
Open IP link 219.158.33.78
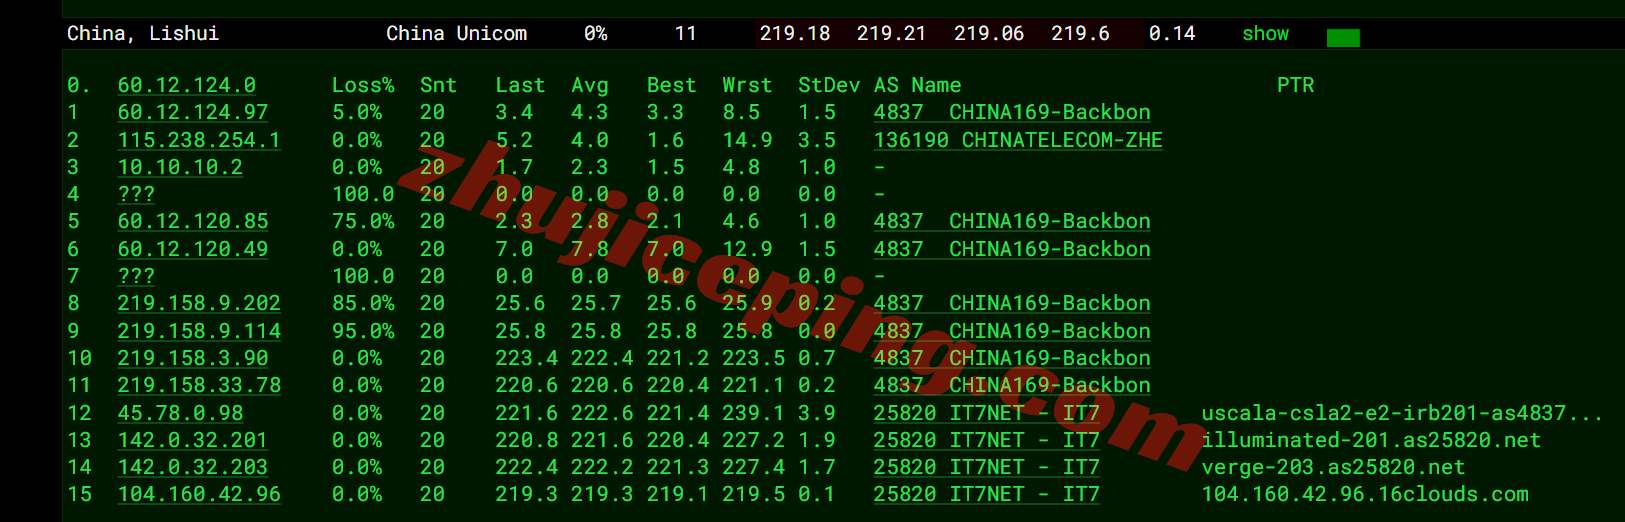tap(199, 385)
